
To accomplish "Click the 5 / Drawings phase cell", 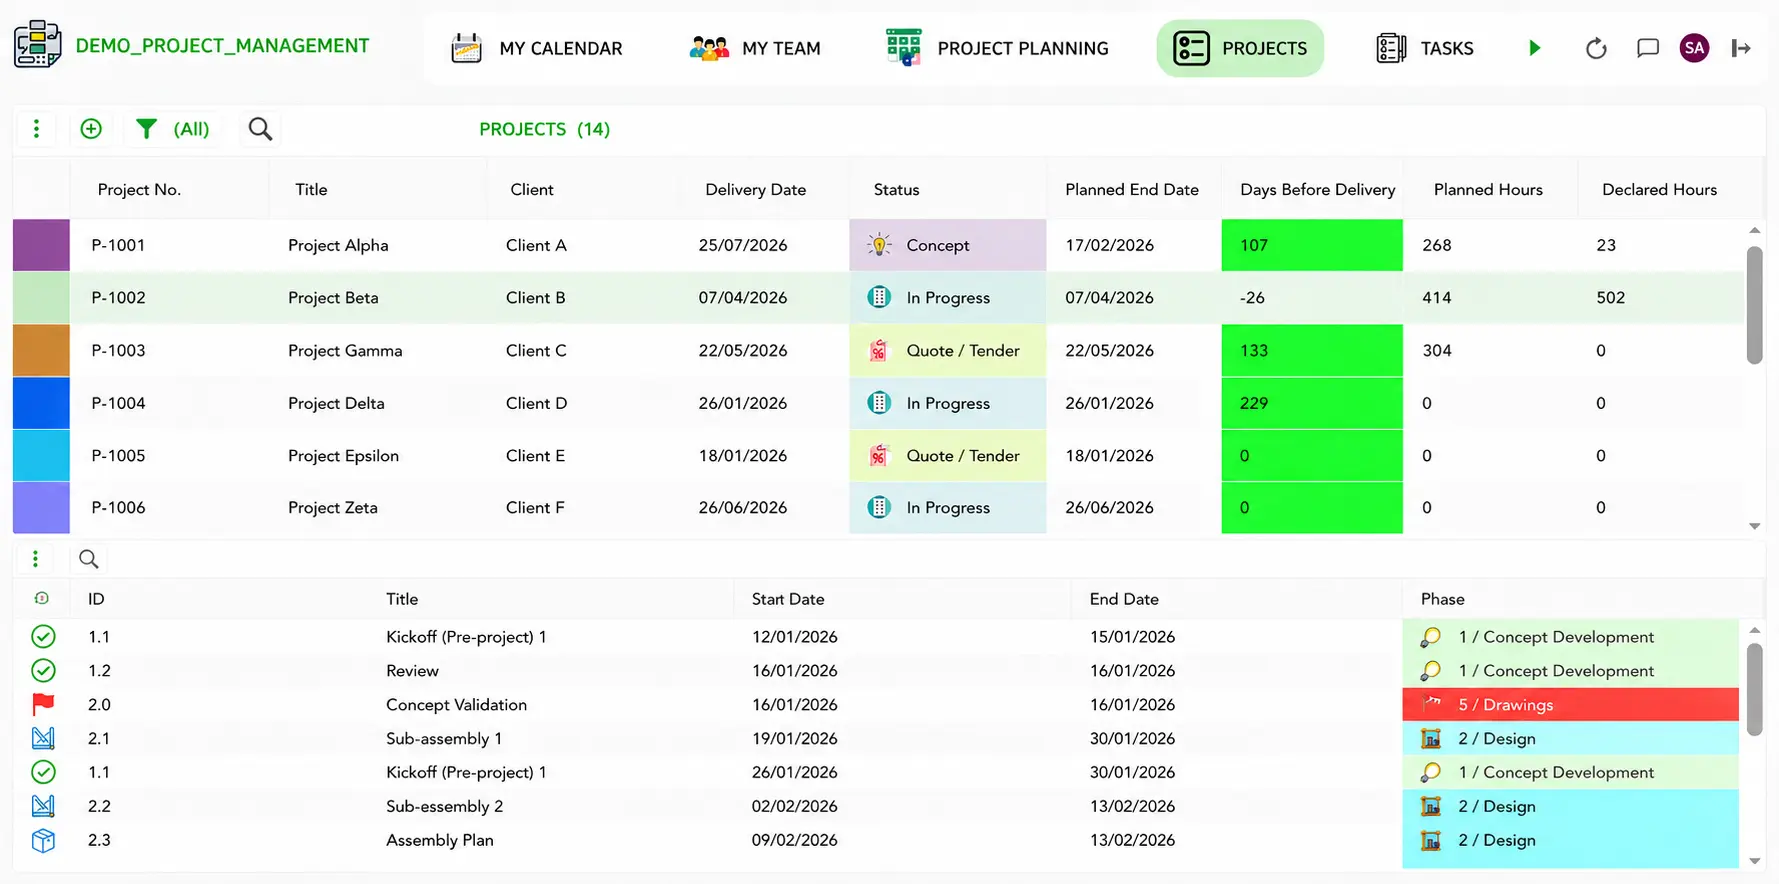I will coord(1570,704).
